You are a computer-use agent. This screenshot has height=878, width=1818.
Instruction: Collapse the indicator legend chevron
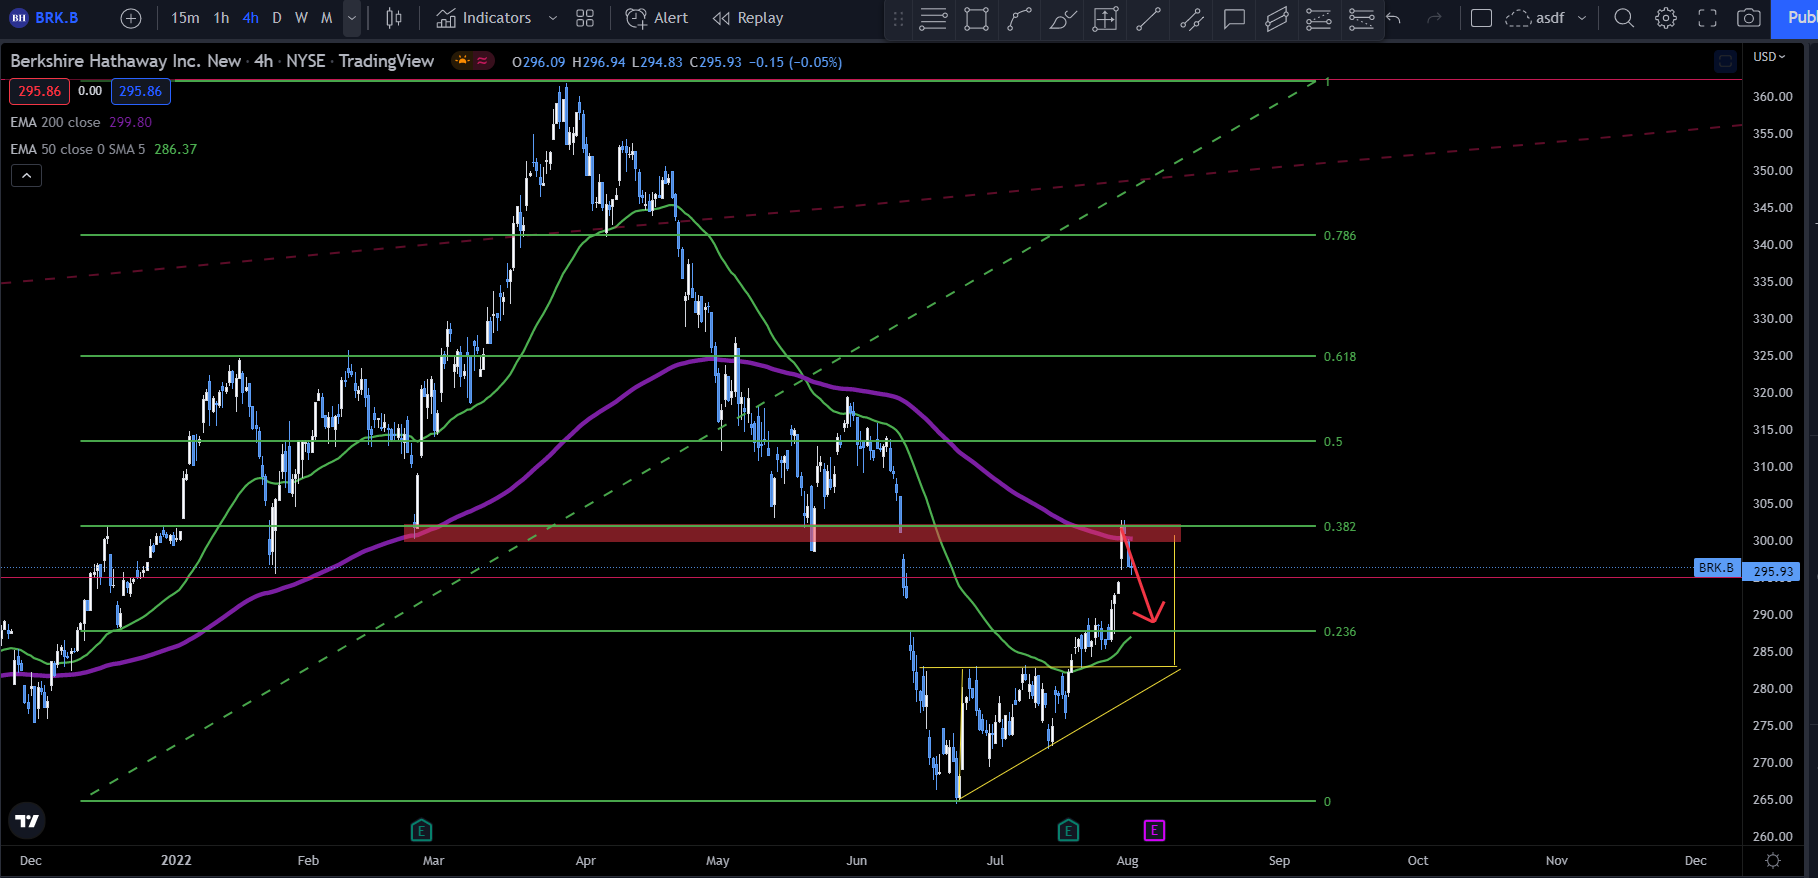click(x=26, y=176)
